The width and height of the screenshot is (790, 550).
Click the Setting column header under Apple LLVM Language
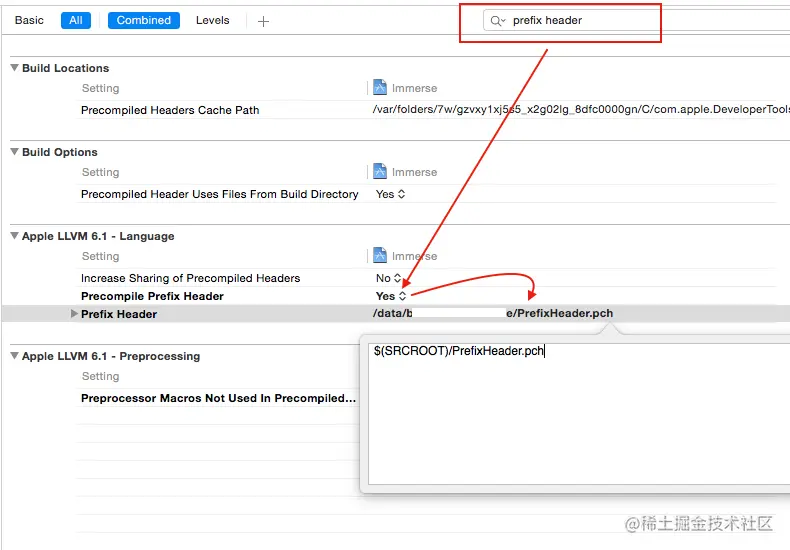click(101, 256)
